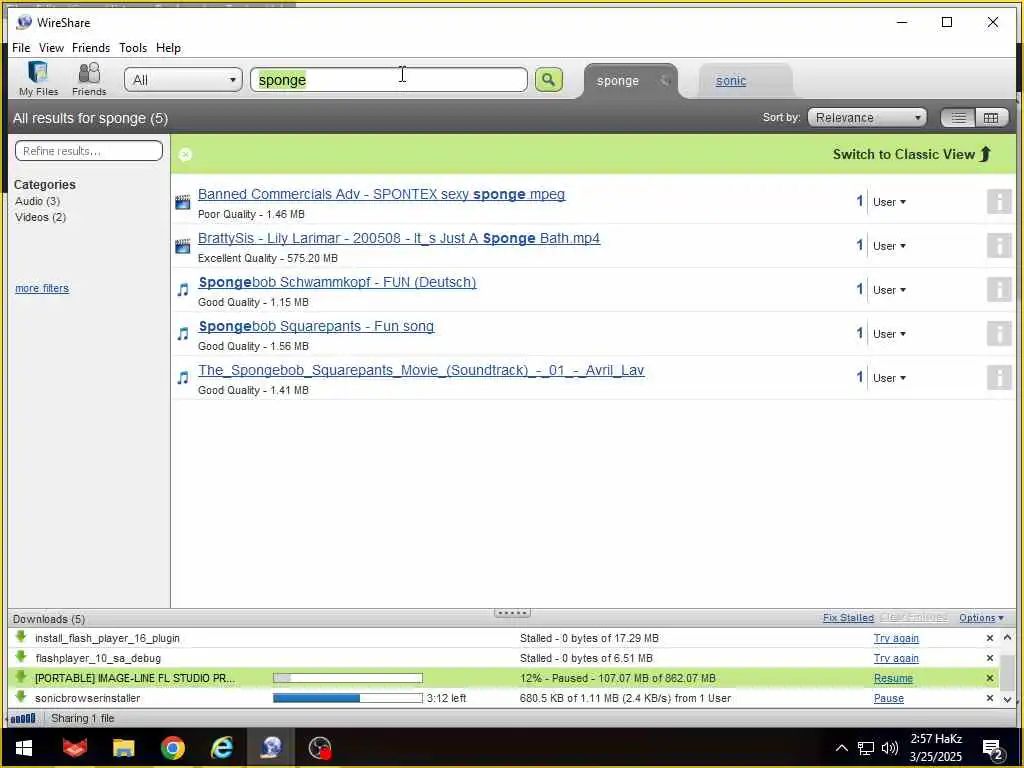
Task: Open the Friends menu
Action: [91, 48]
